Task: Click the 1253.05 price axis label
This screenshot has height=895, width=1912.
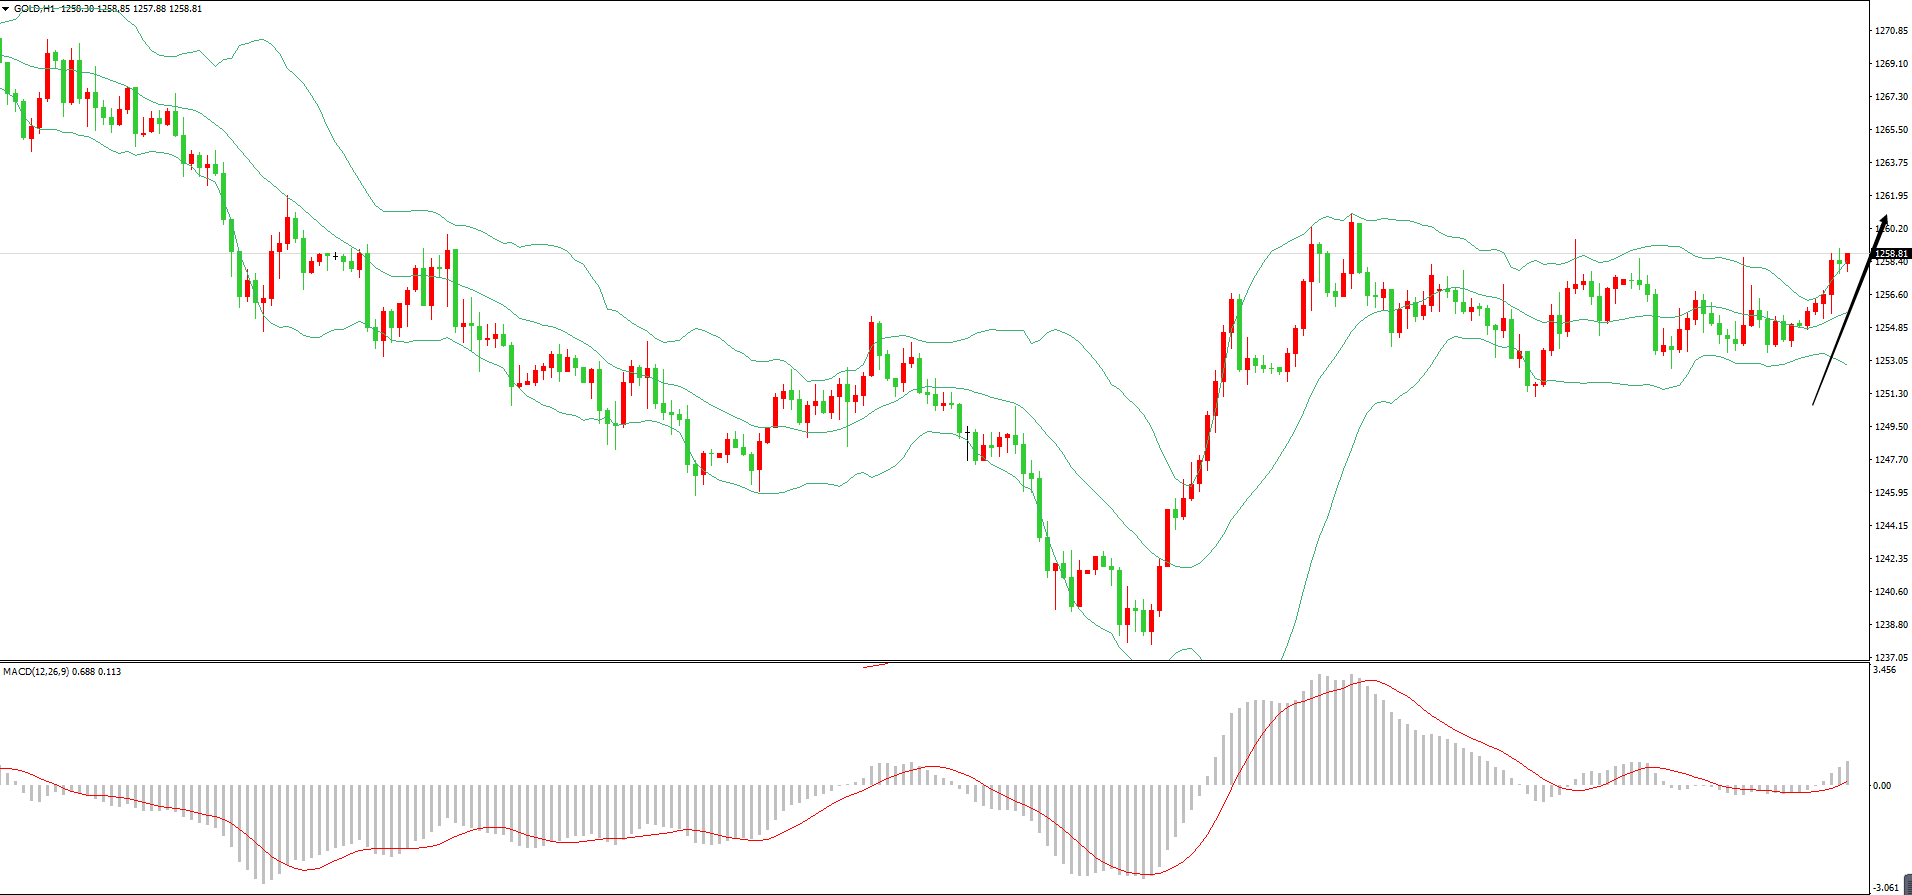Action: (1891, 361)
